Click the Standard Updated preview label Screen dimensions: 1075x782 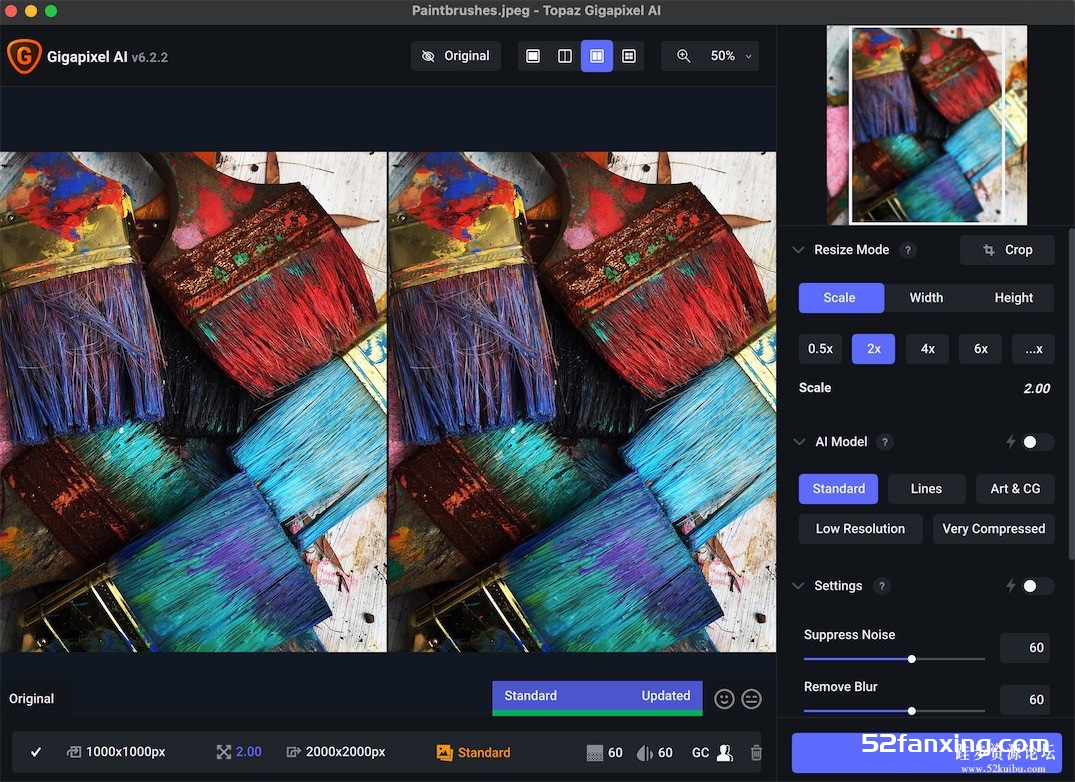597,696
